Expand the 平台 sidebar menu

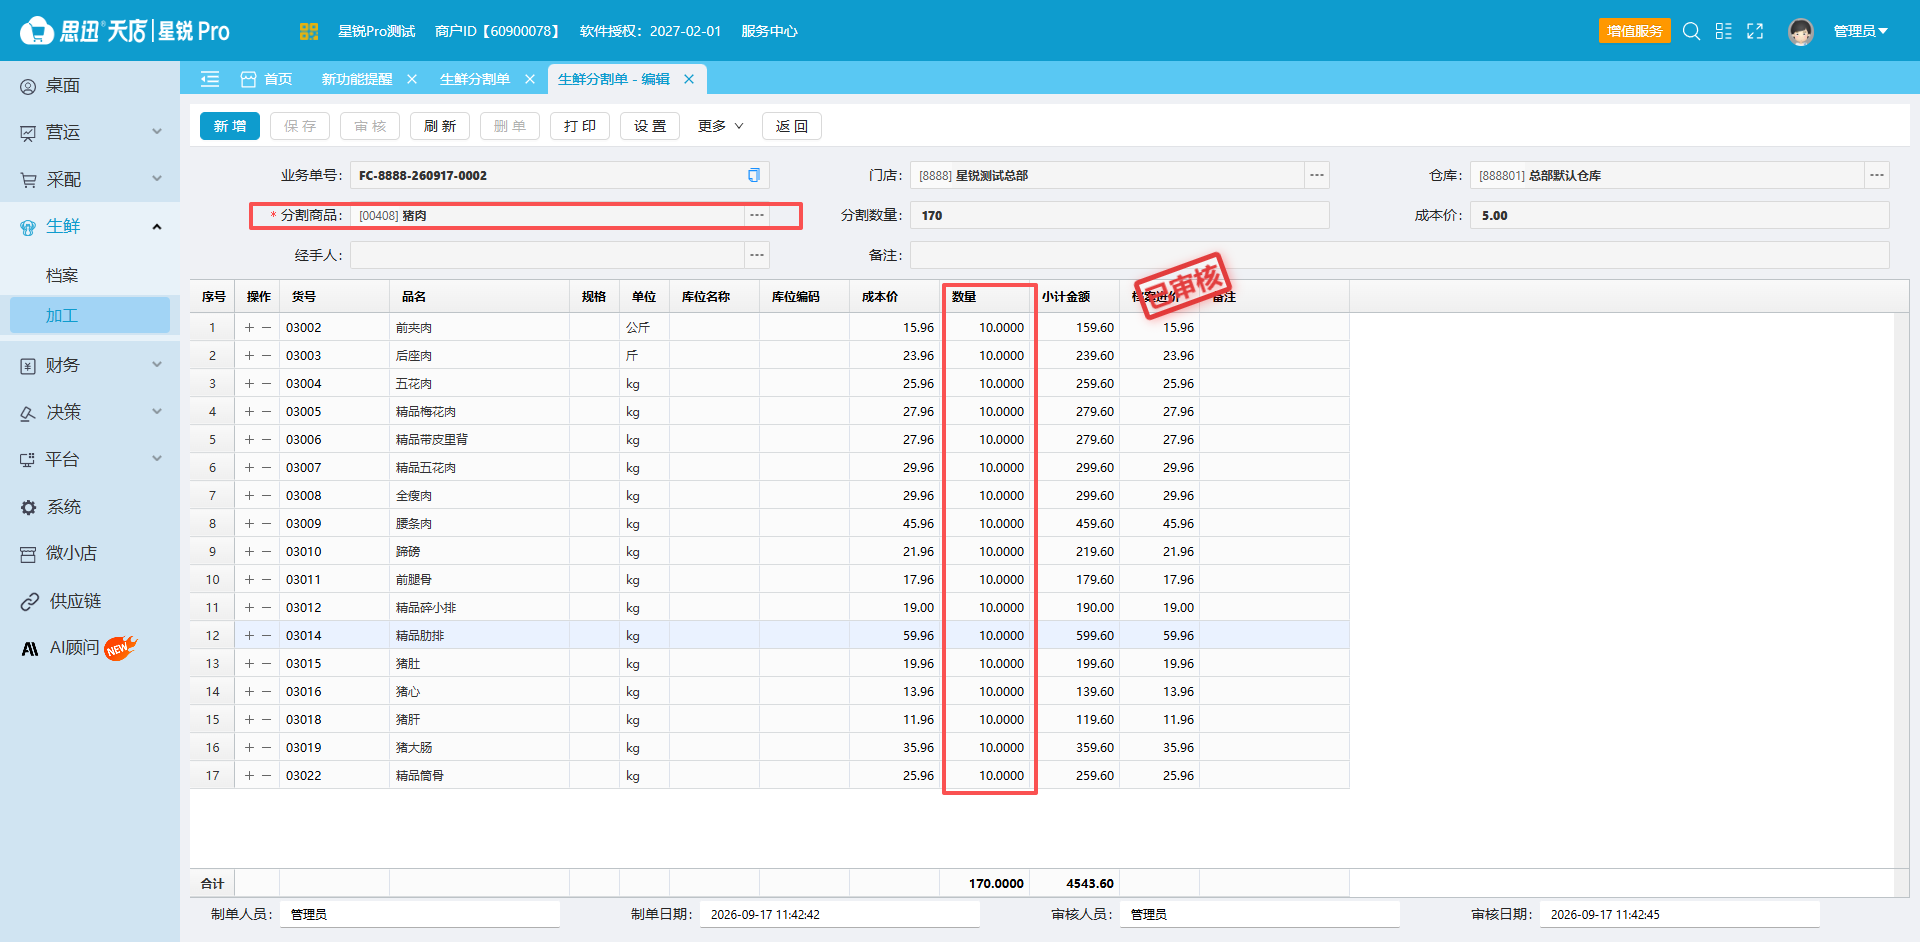click(x=90, y=459)
